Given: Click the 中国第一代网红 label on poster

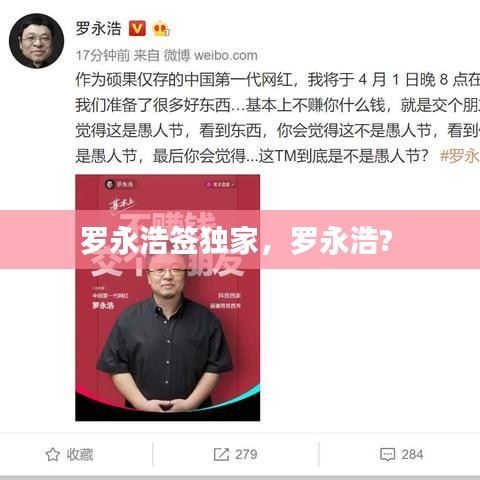Looking at the screenshot, I should tap(110, 296).
